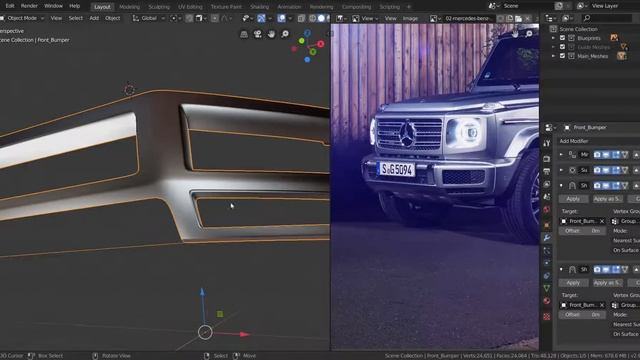Click Apply as Shape on first Shrinkwrap

pyautogui.click(x=607, y=199)
